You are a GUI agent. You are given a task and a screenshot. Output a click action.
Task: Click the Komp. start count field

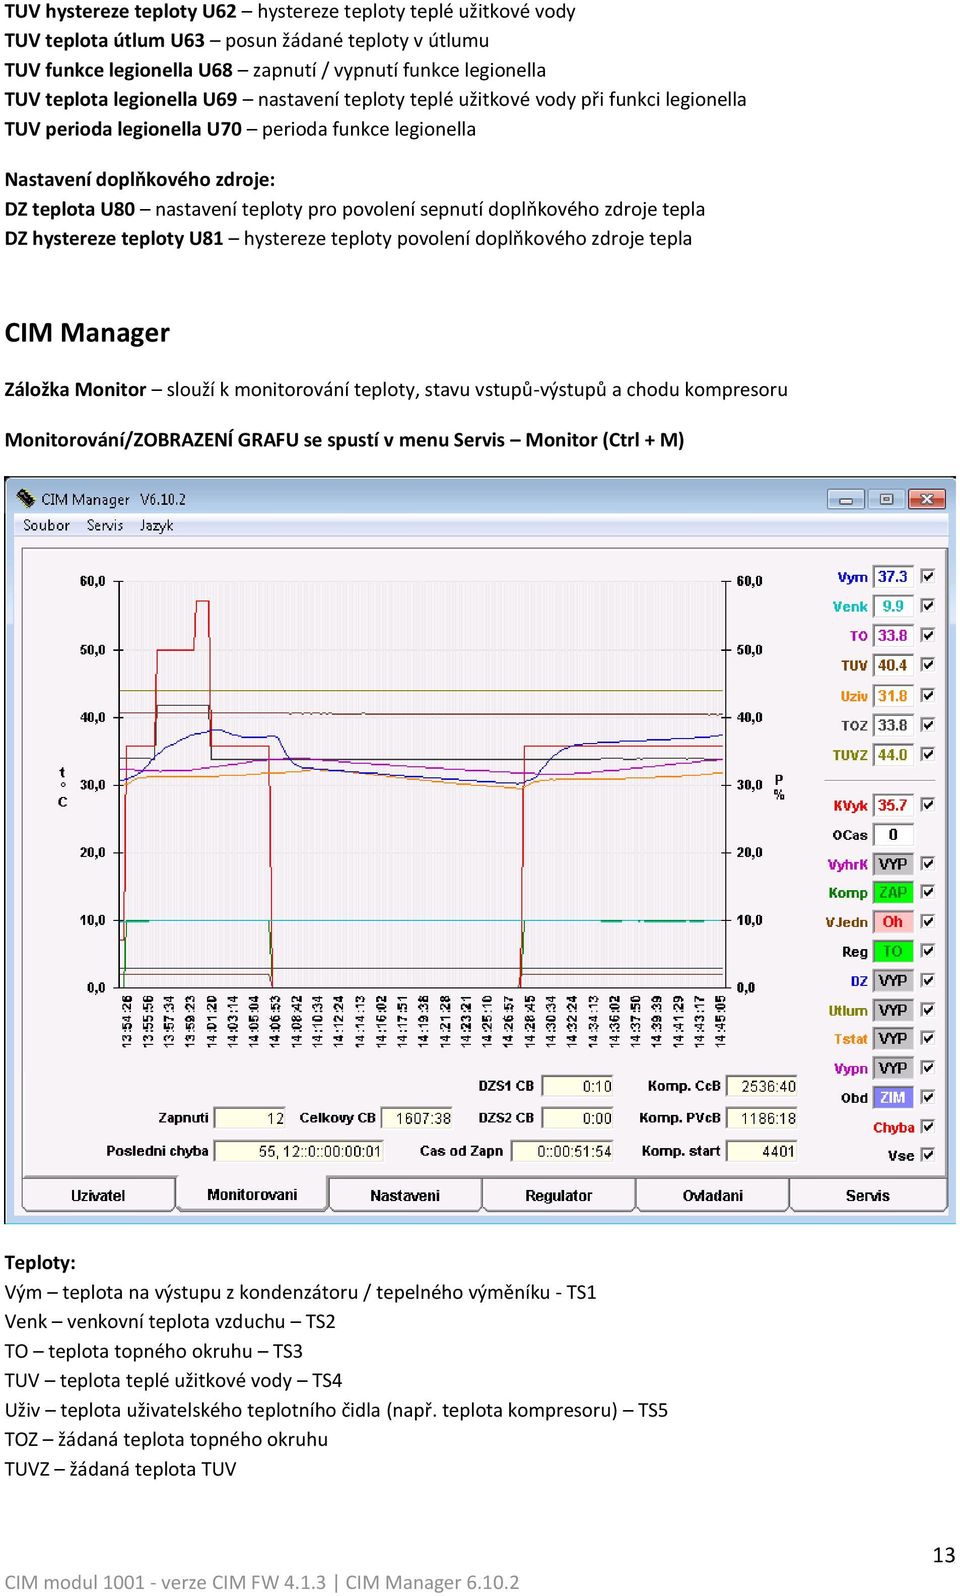[x=761, y=1151]
